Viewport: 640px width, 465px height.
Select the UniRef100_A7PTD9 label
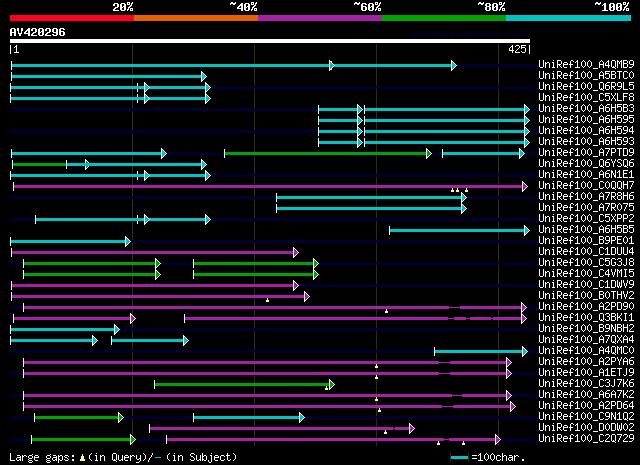586,152
